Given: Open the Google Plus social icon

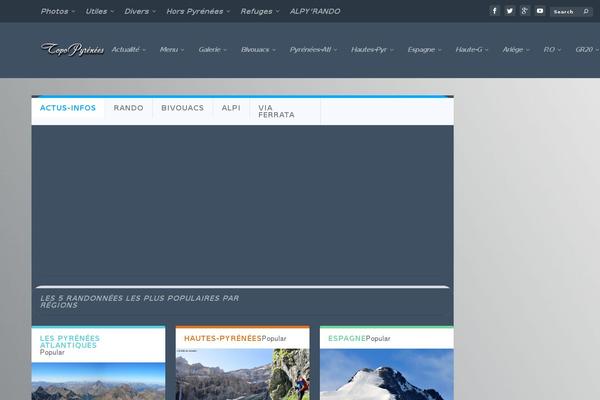Looking at the screenshot, I should click(525, 11).
